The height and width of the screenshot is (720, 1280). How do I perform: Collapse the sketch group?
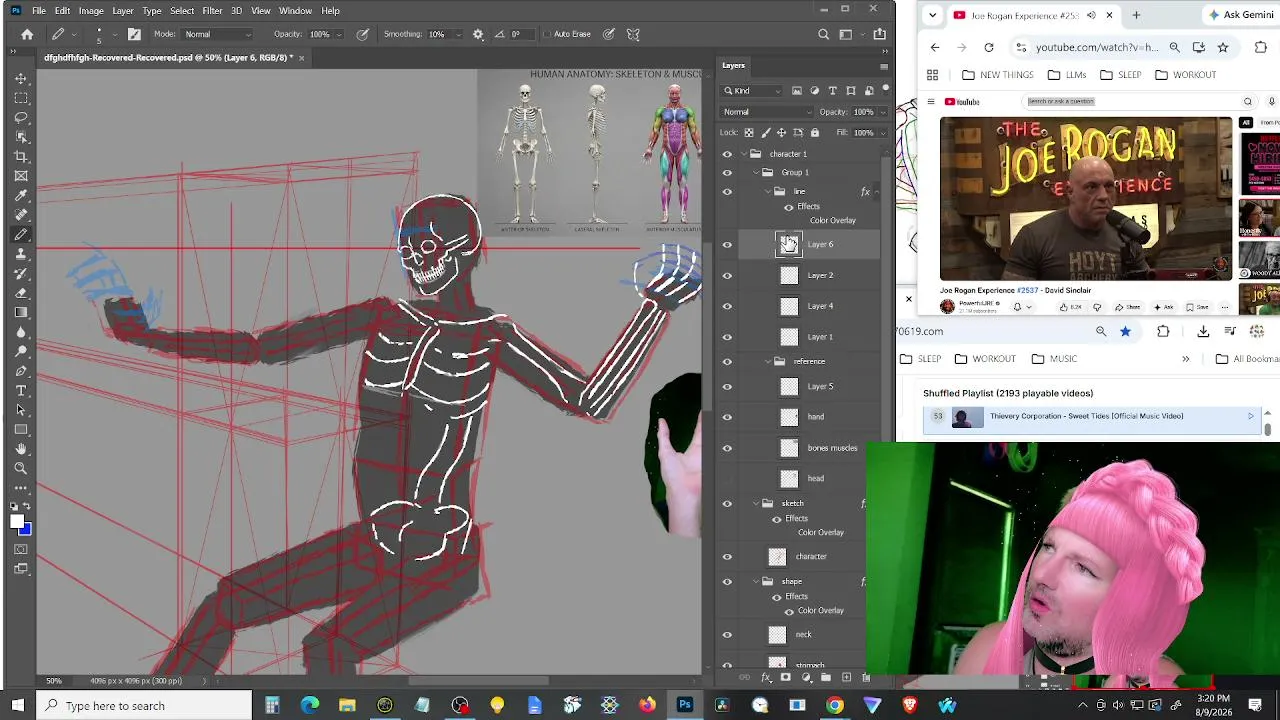(x=756, y=503)
